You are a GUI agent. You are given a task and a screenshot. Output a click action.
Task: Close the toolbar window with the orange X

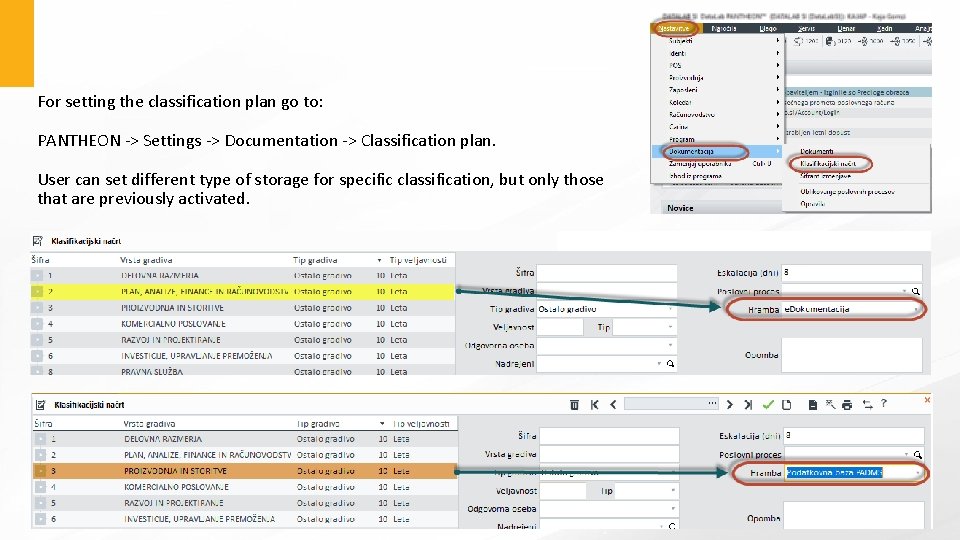(927, 400)
